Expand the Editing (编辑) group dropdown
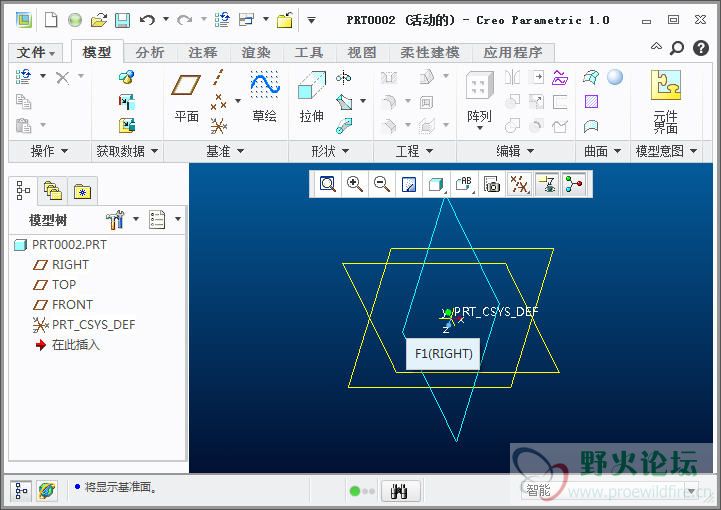The width and height of the screenshot is (721, 510). click(x=515, y=151)
